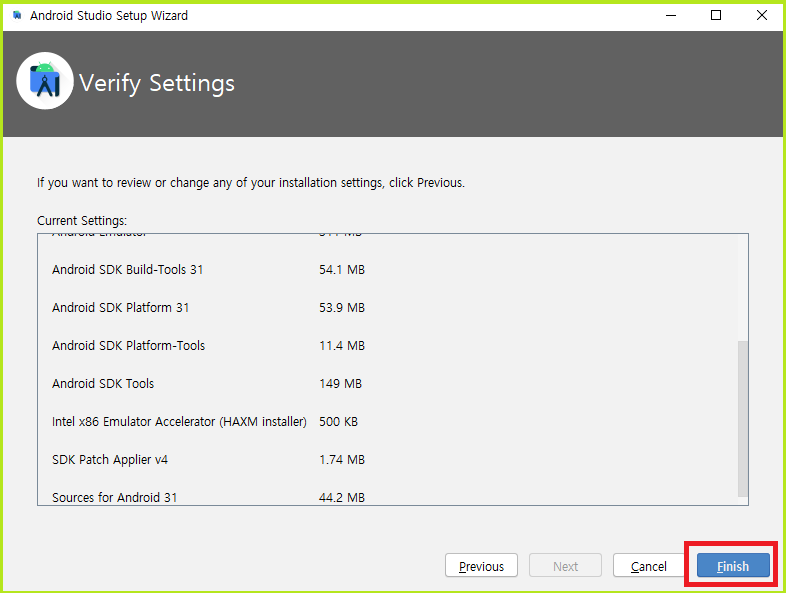Minimize the Setup Wizard window
Image resolution: width=786 pixels, height=593 pixels.
671,15
